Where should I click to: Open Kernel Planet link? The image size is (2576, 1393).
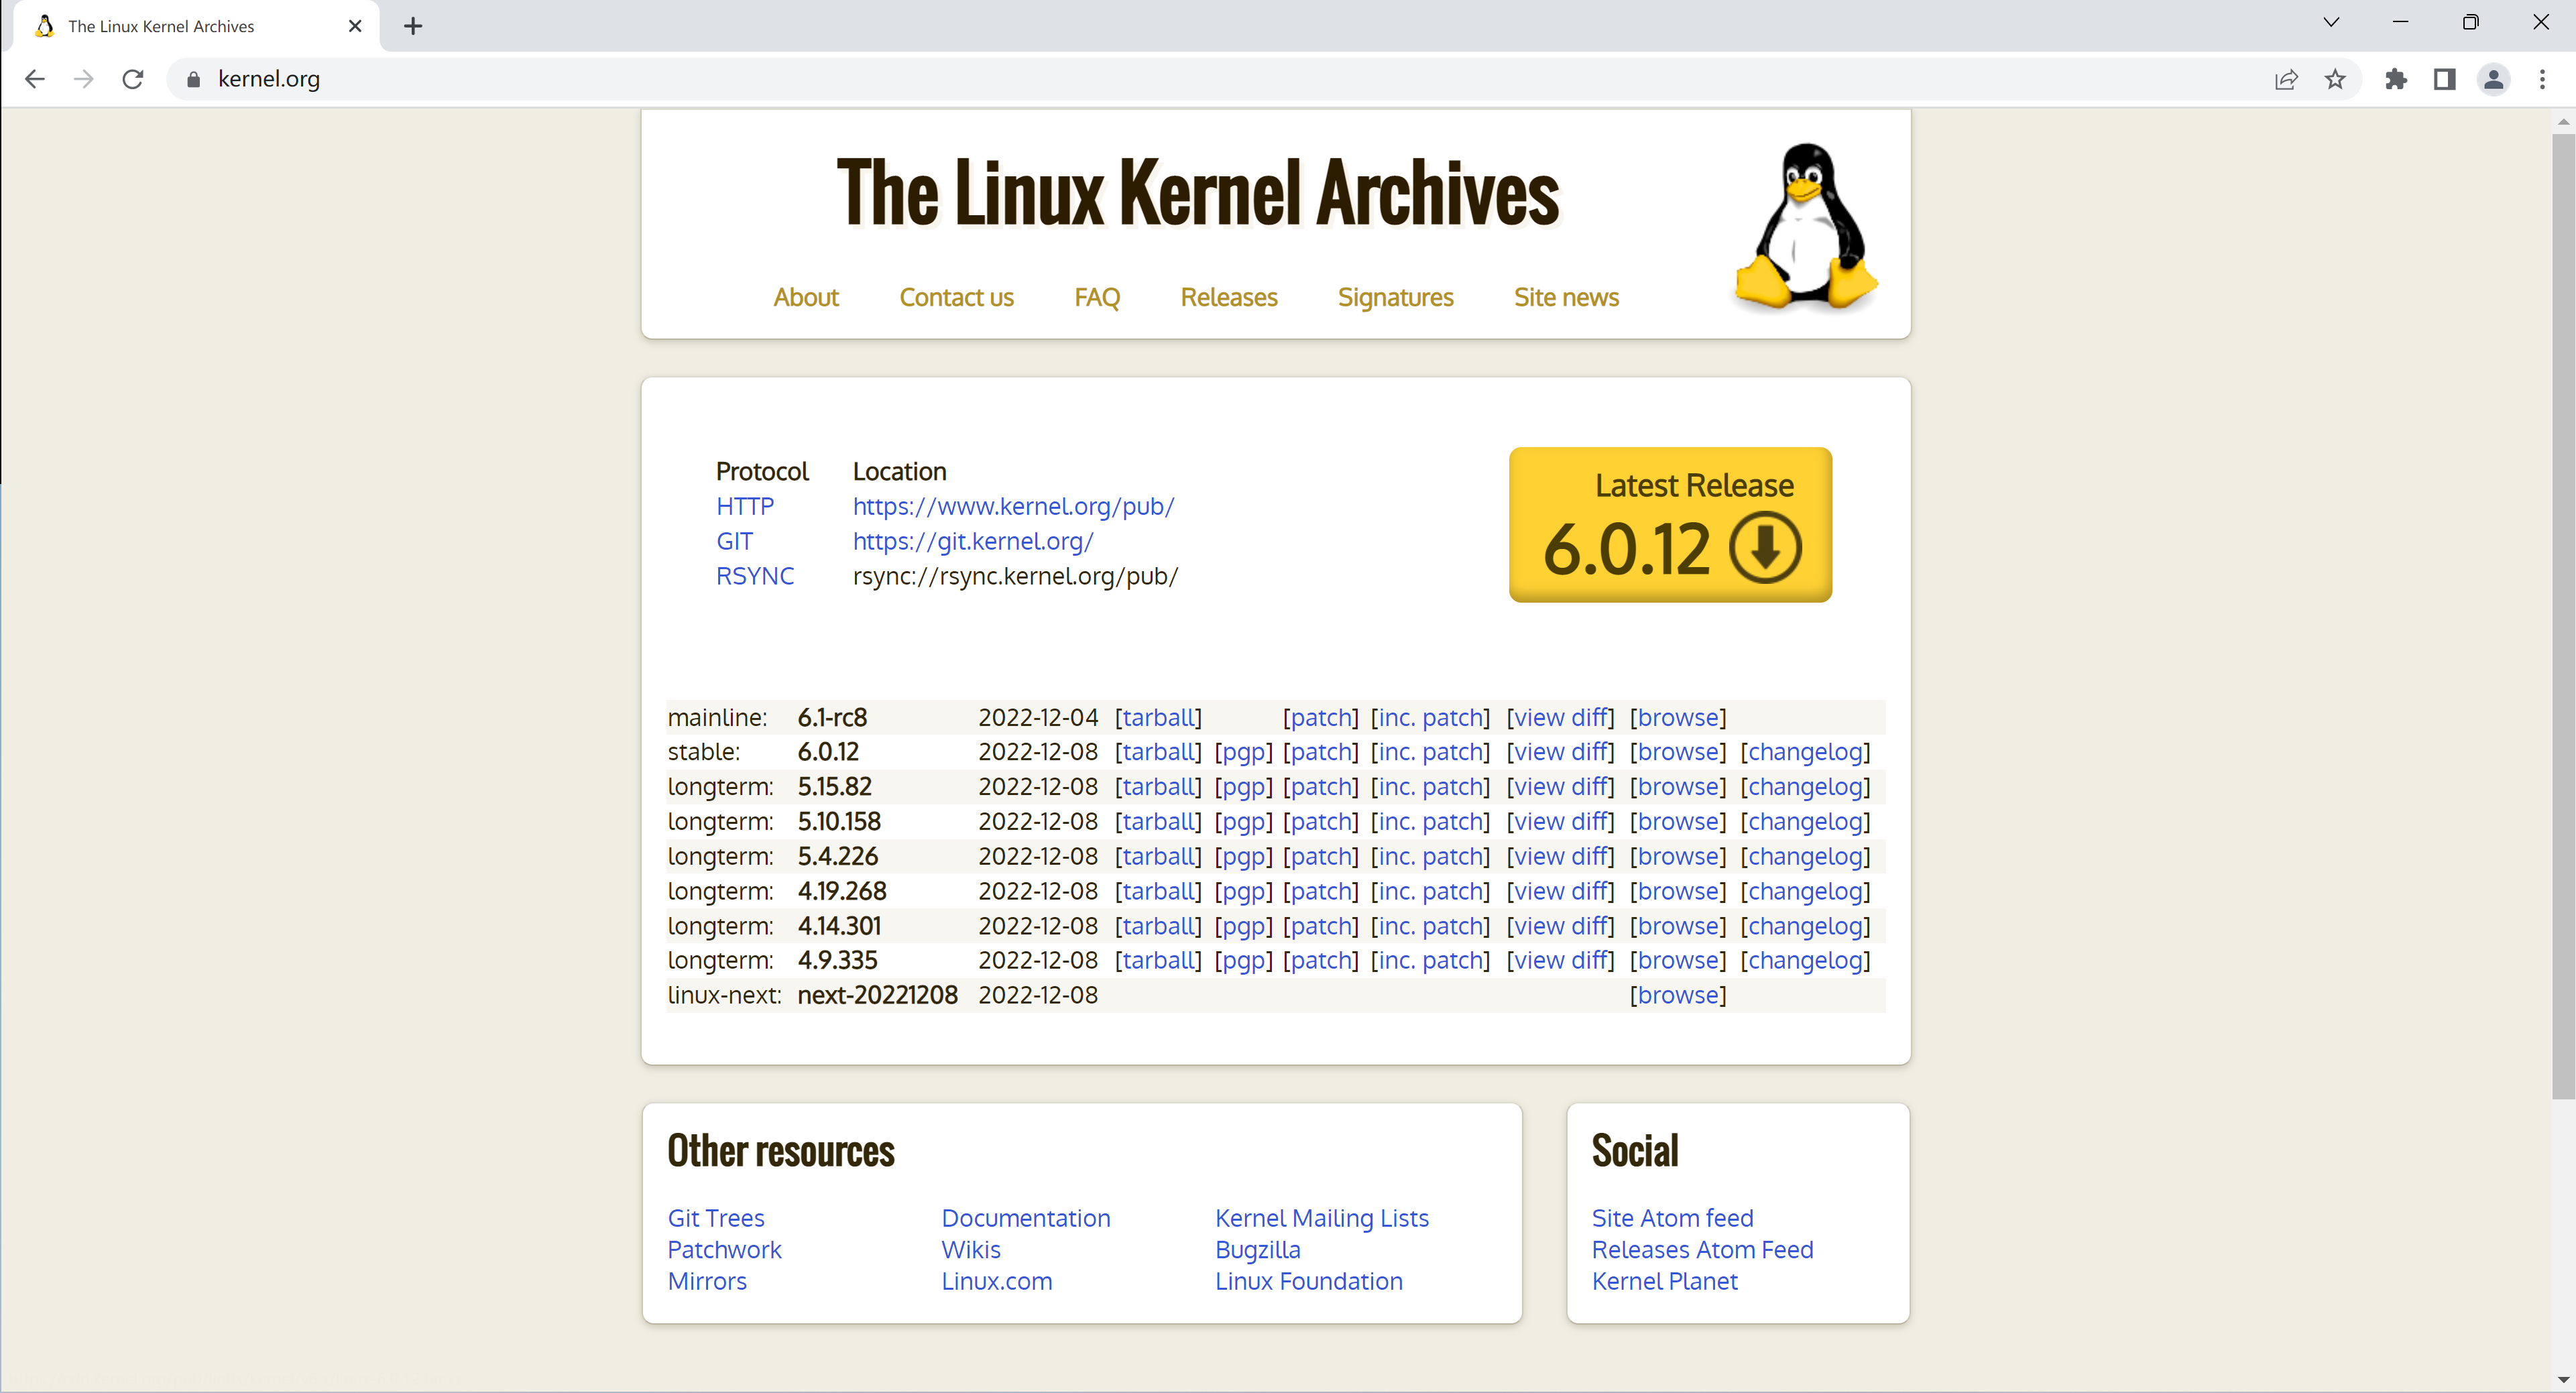pyautogui.click(x=1664, y=1281)
